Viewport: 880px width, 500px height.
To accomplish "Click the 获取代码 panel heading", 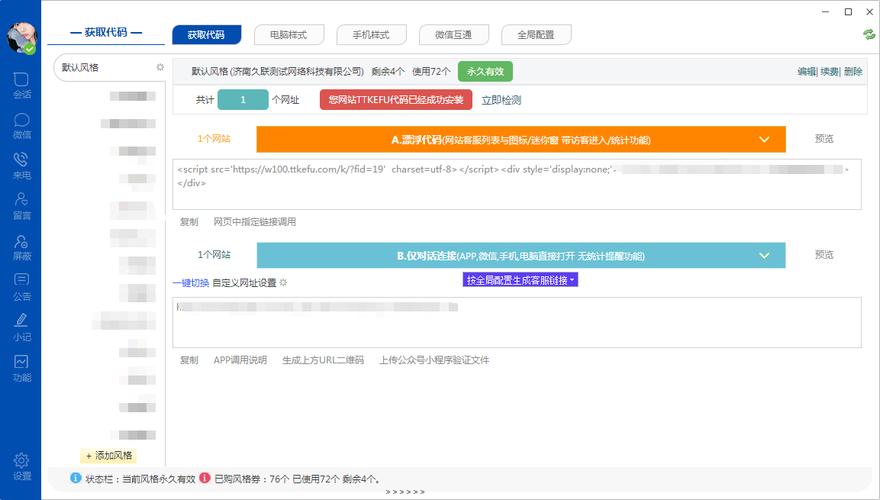I will [106, 33].
